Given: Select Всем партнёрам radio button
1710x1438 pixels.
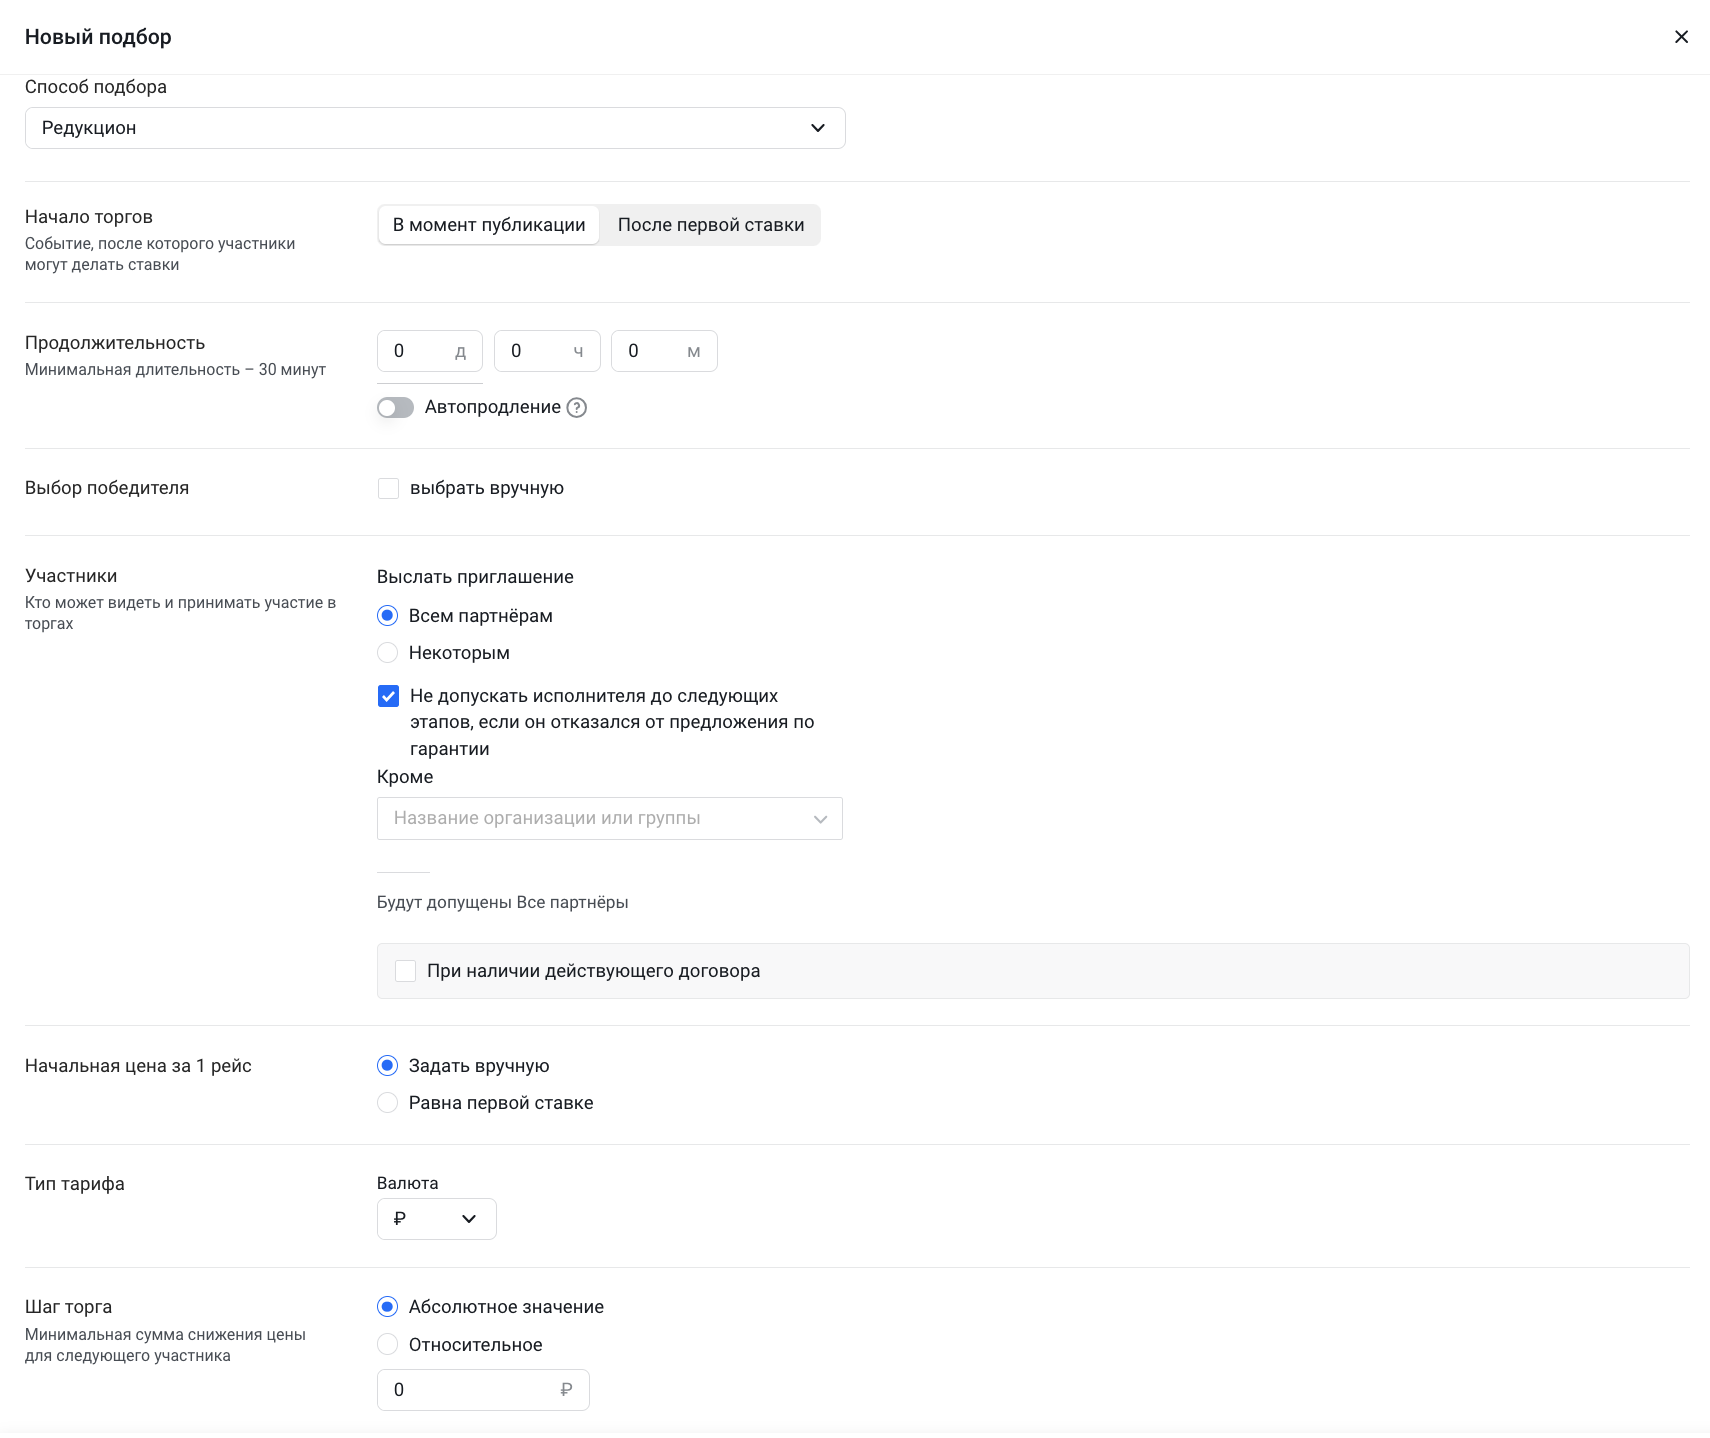Looking at the screenshot, I should pyautogui.click(x=388, y=615).
